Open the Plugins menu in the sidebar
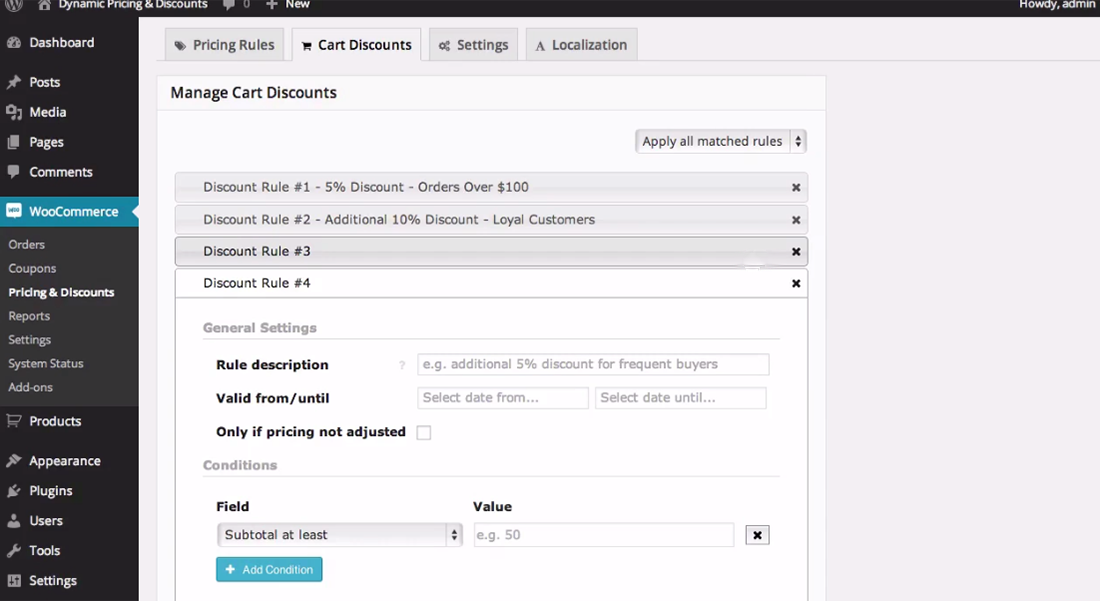1100x601 pixels. 50,491
